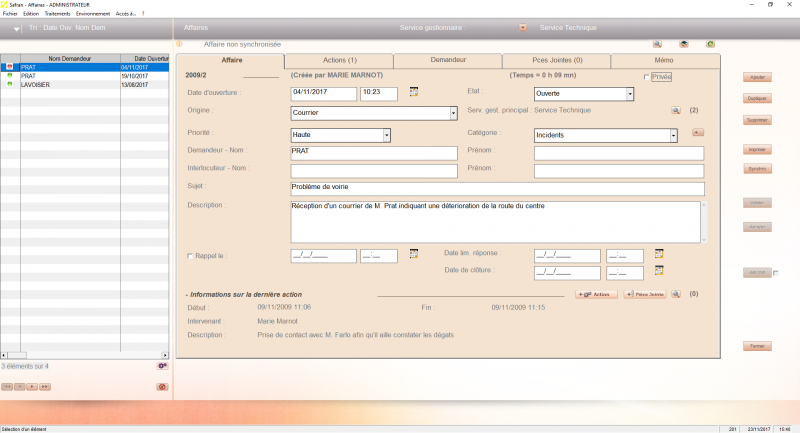This screenshot has height=433, width=800.
Task: Switch to the Mémo tab
Action: (664, 60)
